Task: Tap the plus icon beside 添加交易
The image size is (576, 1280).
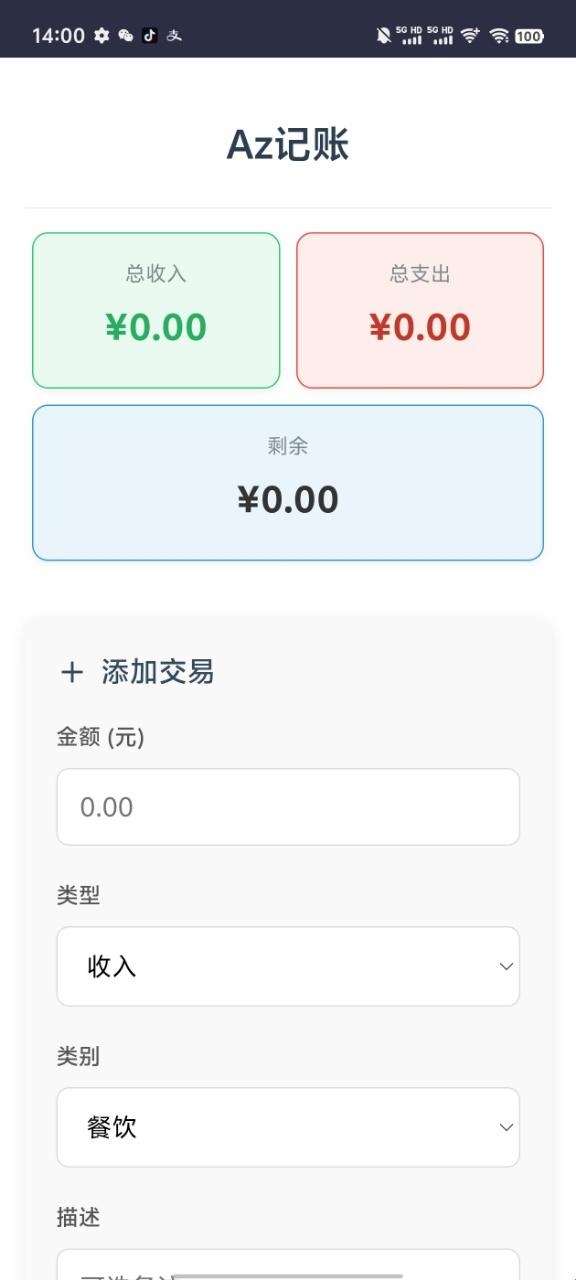Action: point(71,672)
